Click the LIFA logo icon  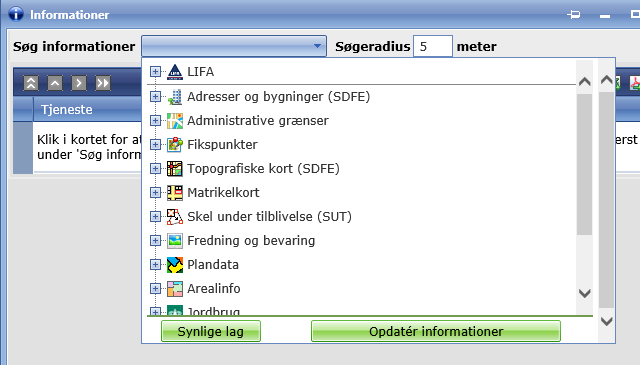[x=175, y=71]
